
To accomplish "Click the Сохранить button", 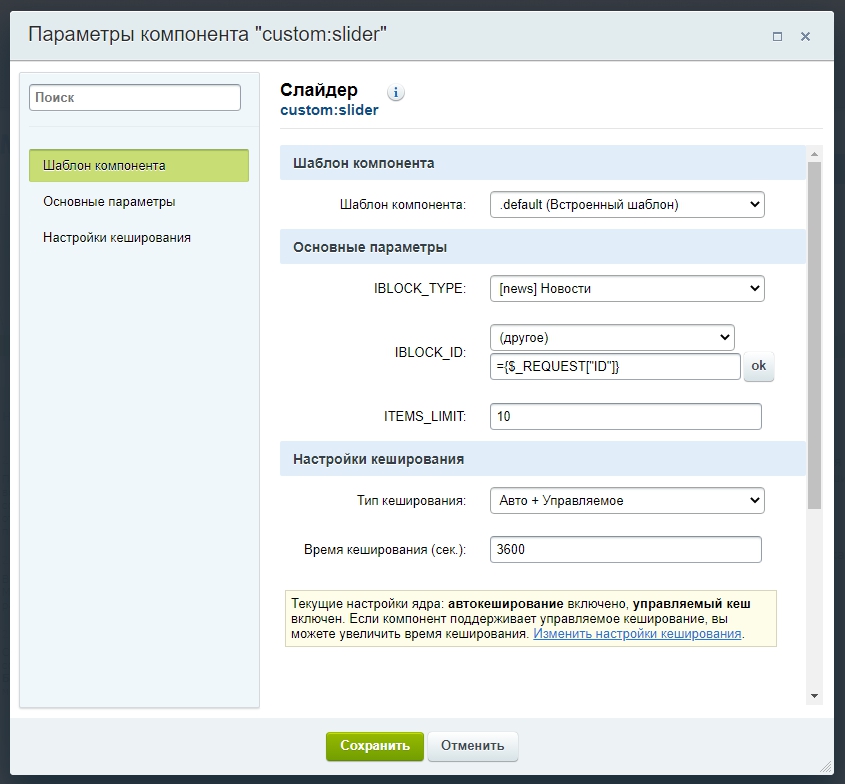I will [375, 746].
